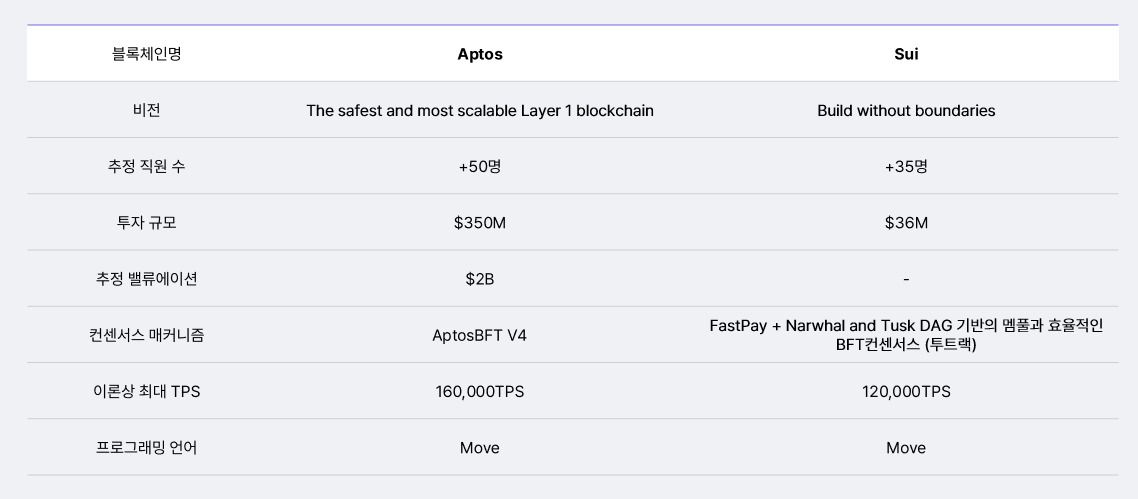Click the 추정 직원 수 row label
Screen dimensions: 1138x499
click(146, 166)
